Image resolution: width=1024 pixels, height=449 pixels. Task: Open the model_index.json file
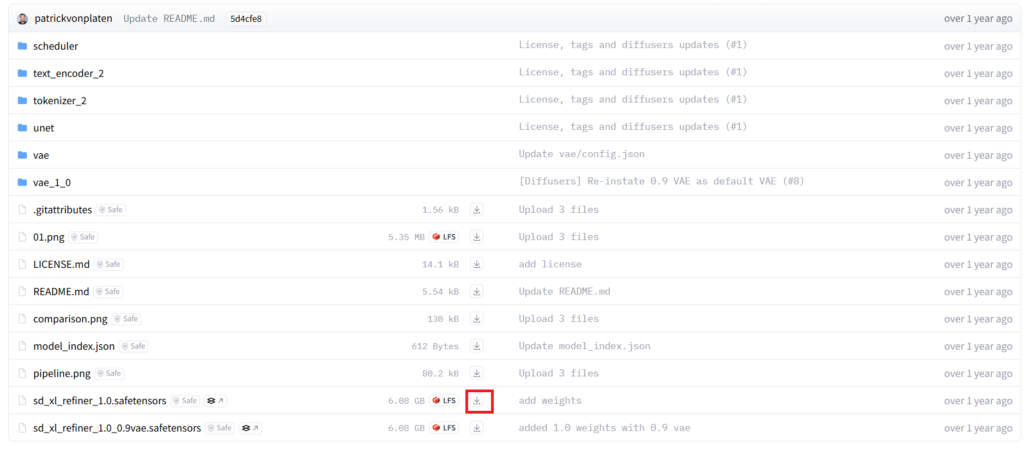[x=74, y=346]
